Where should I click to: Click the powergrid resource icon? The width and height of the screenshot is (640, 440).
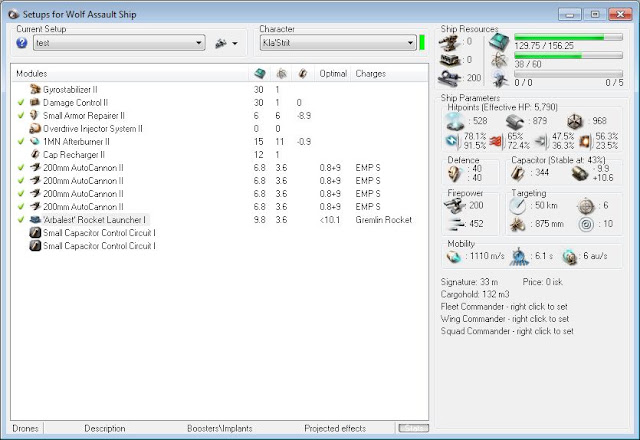(499, 60)
